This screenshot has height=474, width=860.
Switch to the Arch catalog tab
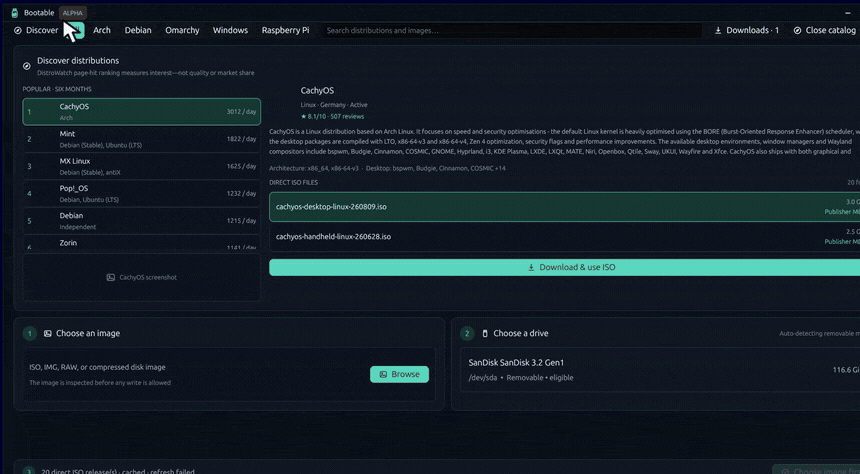click(x=101, y=30)
